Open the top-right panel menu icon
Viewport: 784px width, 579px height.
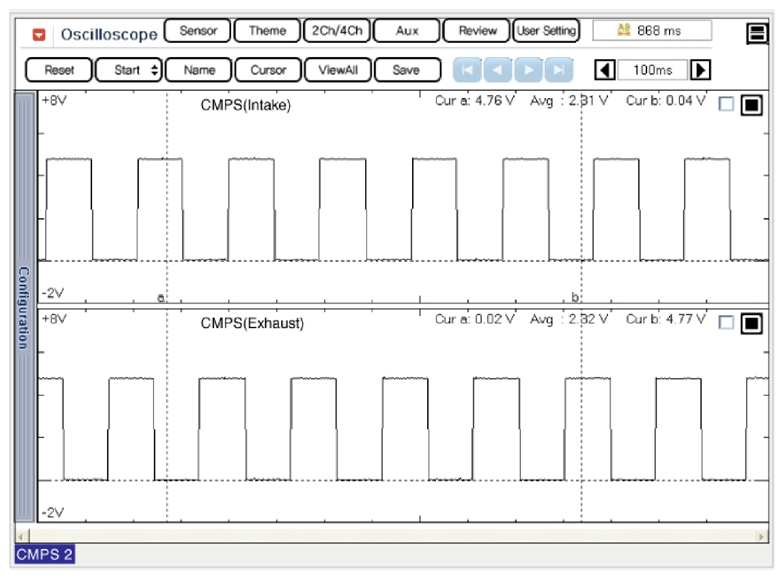(756, 34)
